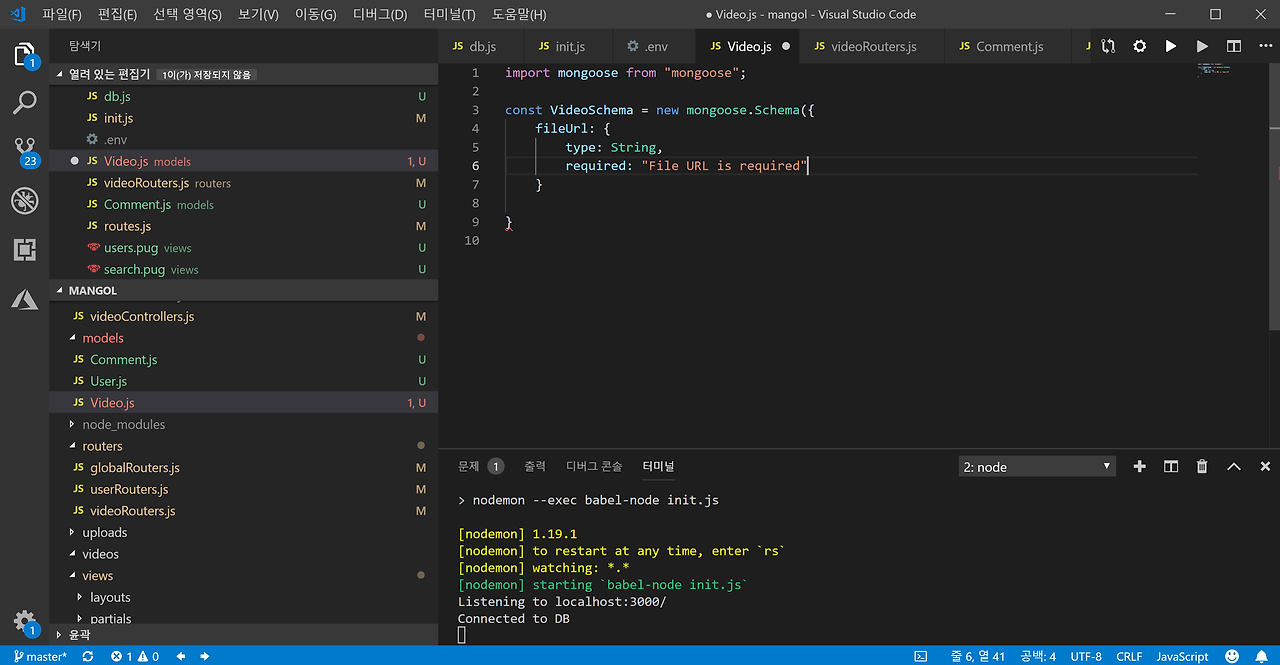Open the terminal selector '2: node' dropdown
This screenshot has width=1280, height=665.
coord(1037,467)
